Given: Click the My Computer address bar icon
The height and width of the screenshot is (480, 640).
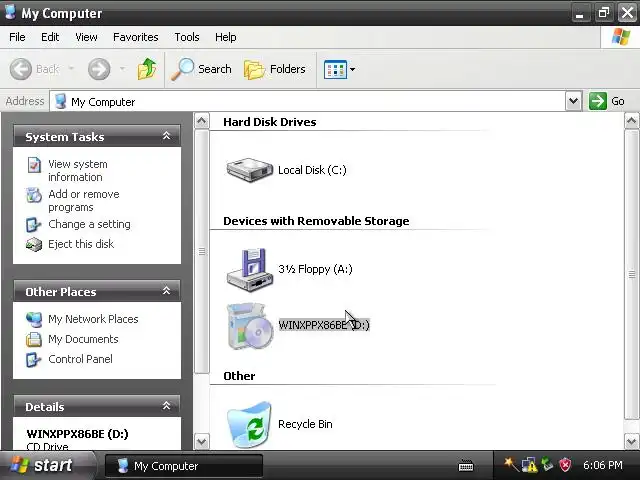Looking at the screenshot, I should point(60,101).
